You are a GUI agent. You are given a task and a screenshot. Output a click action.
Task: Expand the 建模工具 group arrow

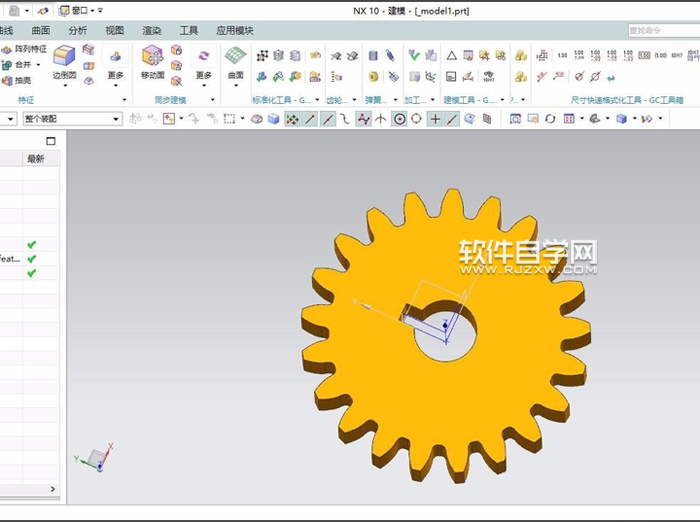pos(502,100)
